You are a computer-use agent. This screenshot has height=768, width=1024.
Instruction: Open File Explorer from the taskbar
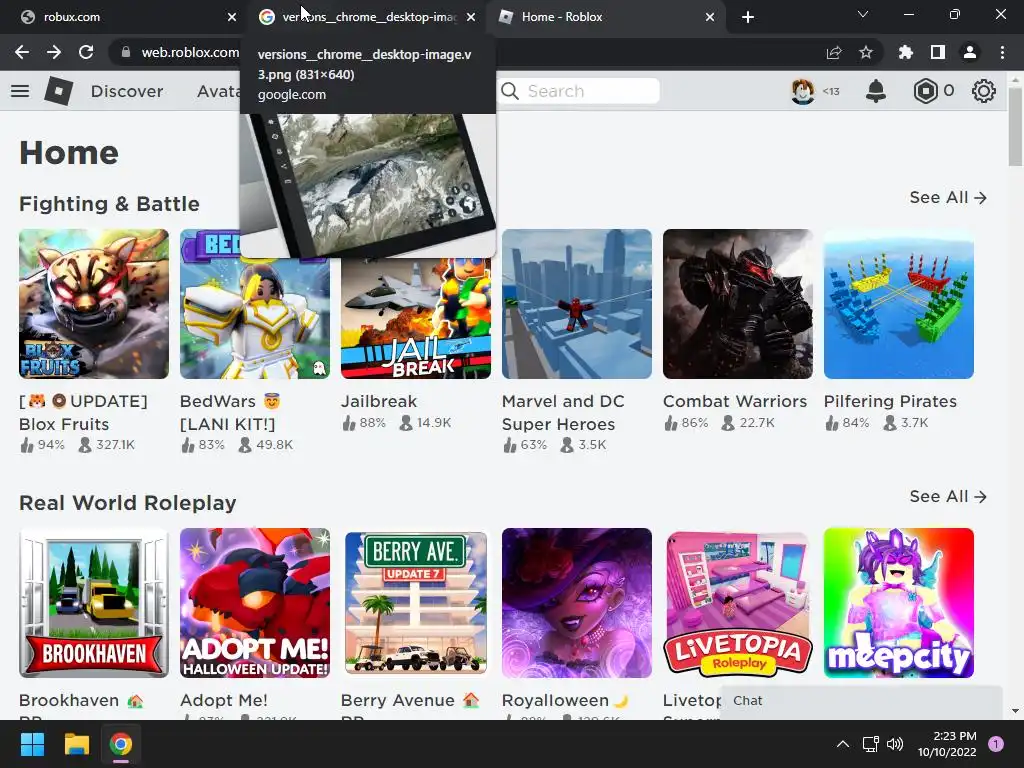76,744
